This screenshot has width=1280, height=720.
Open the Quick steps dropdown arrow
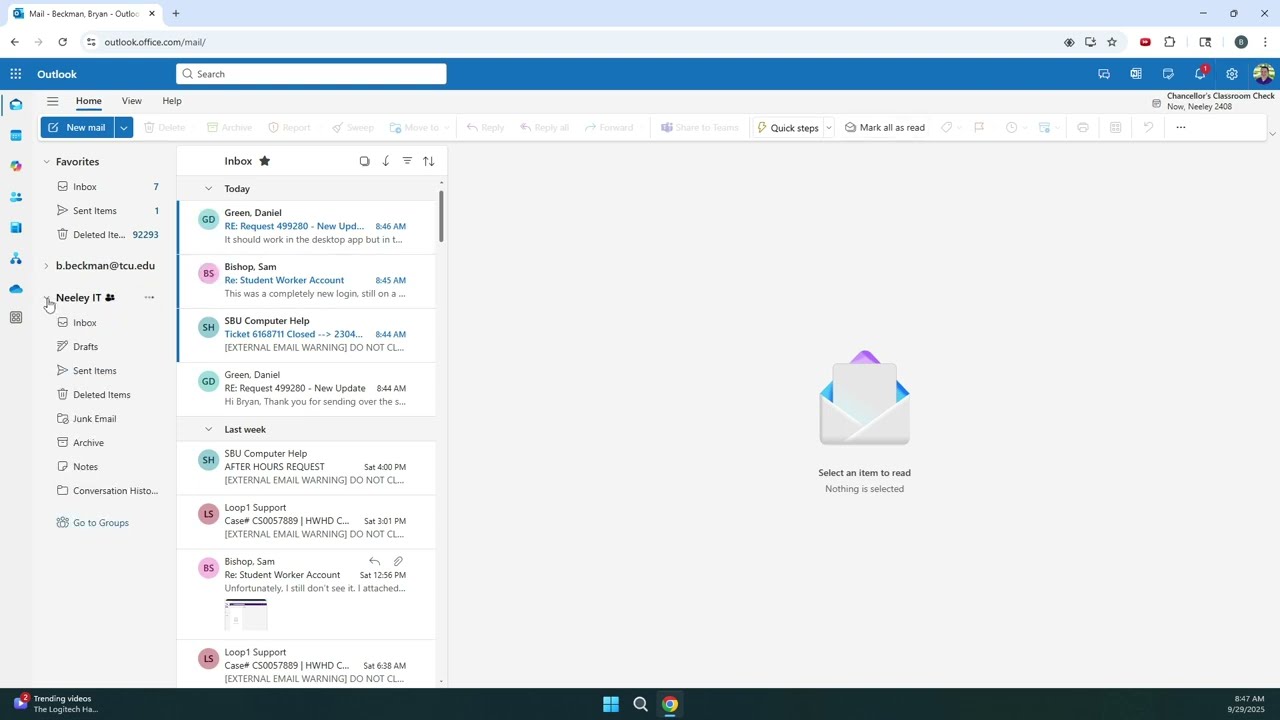tap(829, 128)
